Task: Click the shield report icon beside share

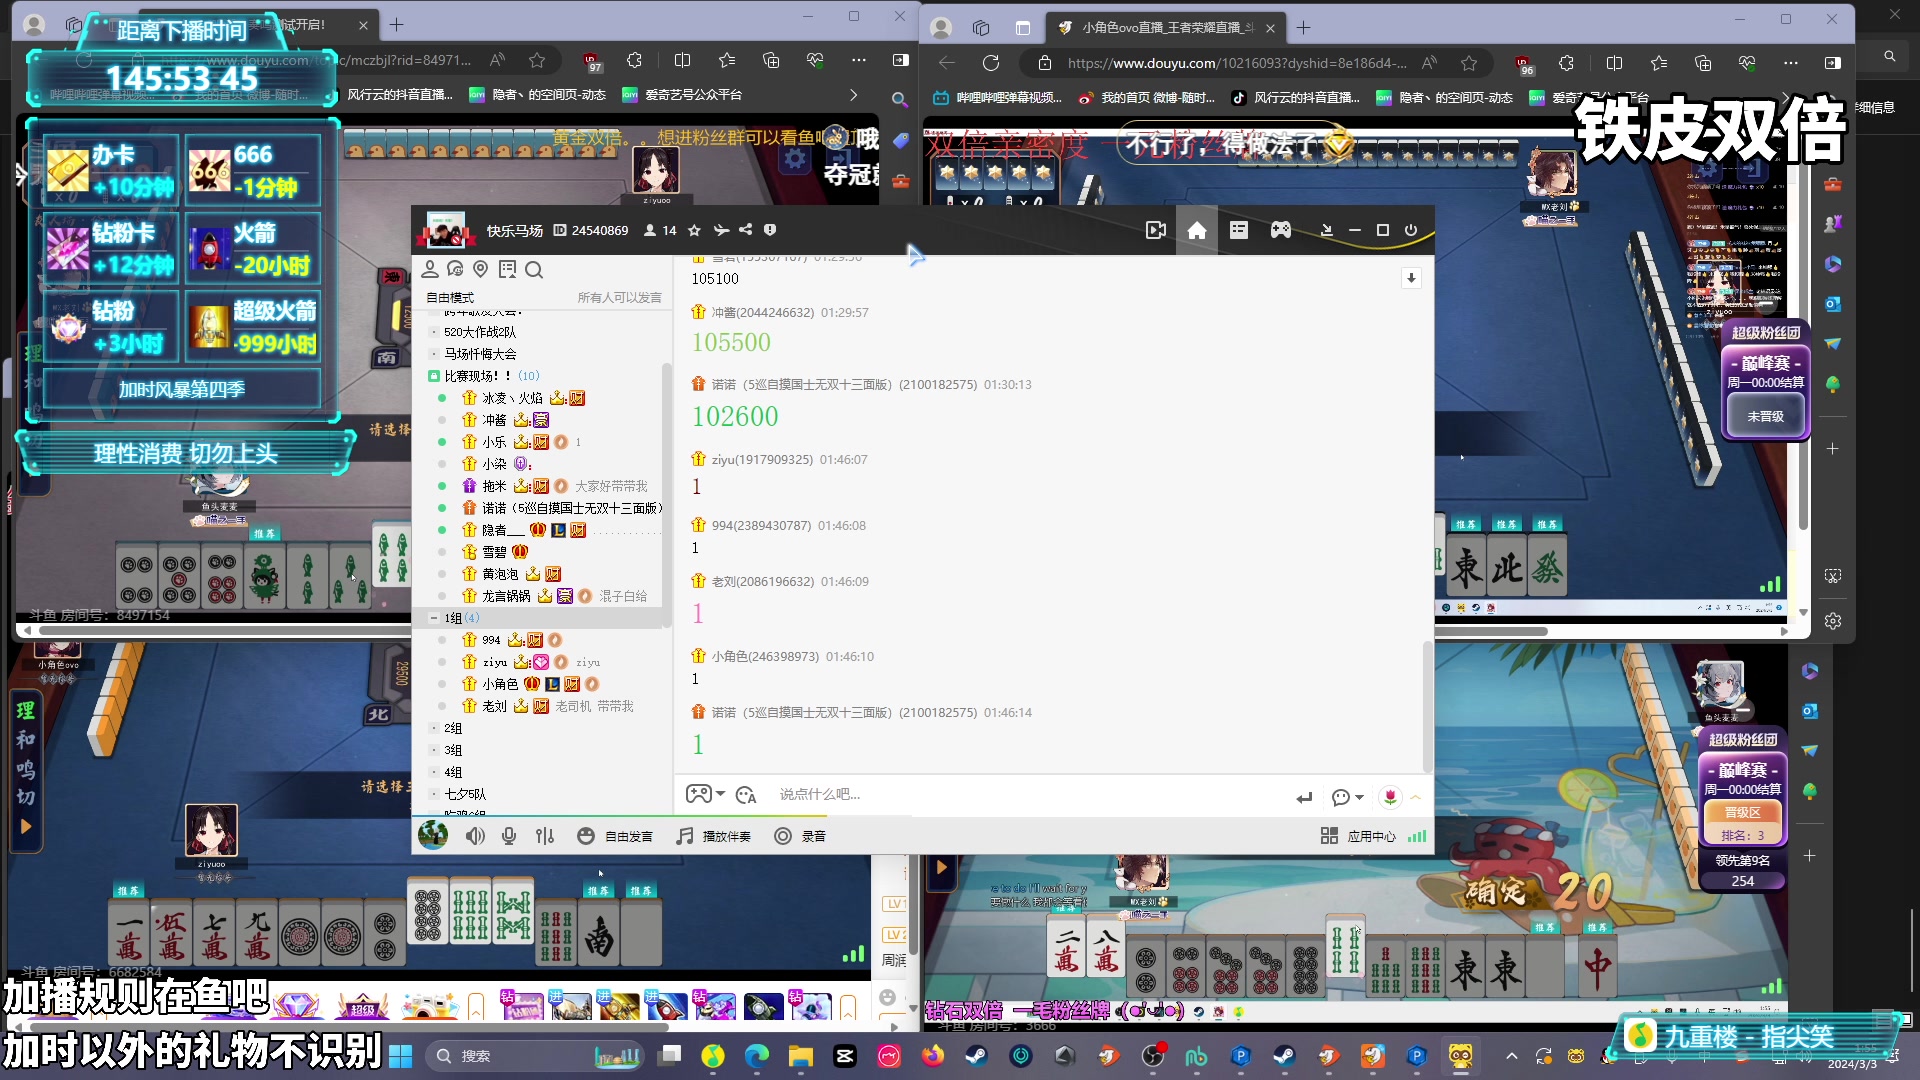Action: 770,230
